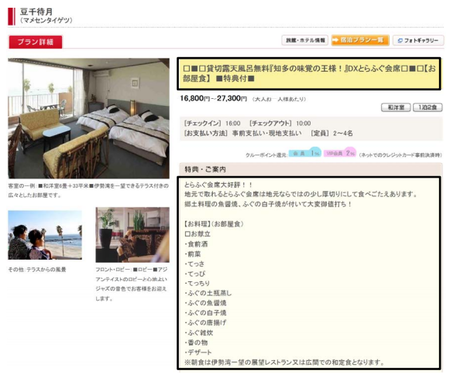Open the プラン詳細 red tab
Image resolution: width=450 pixels, height=374 pixels.
pyautogui.click(x=35, y=42)
